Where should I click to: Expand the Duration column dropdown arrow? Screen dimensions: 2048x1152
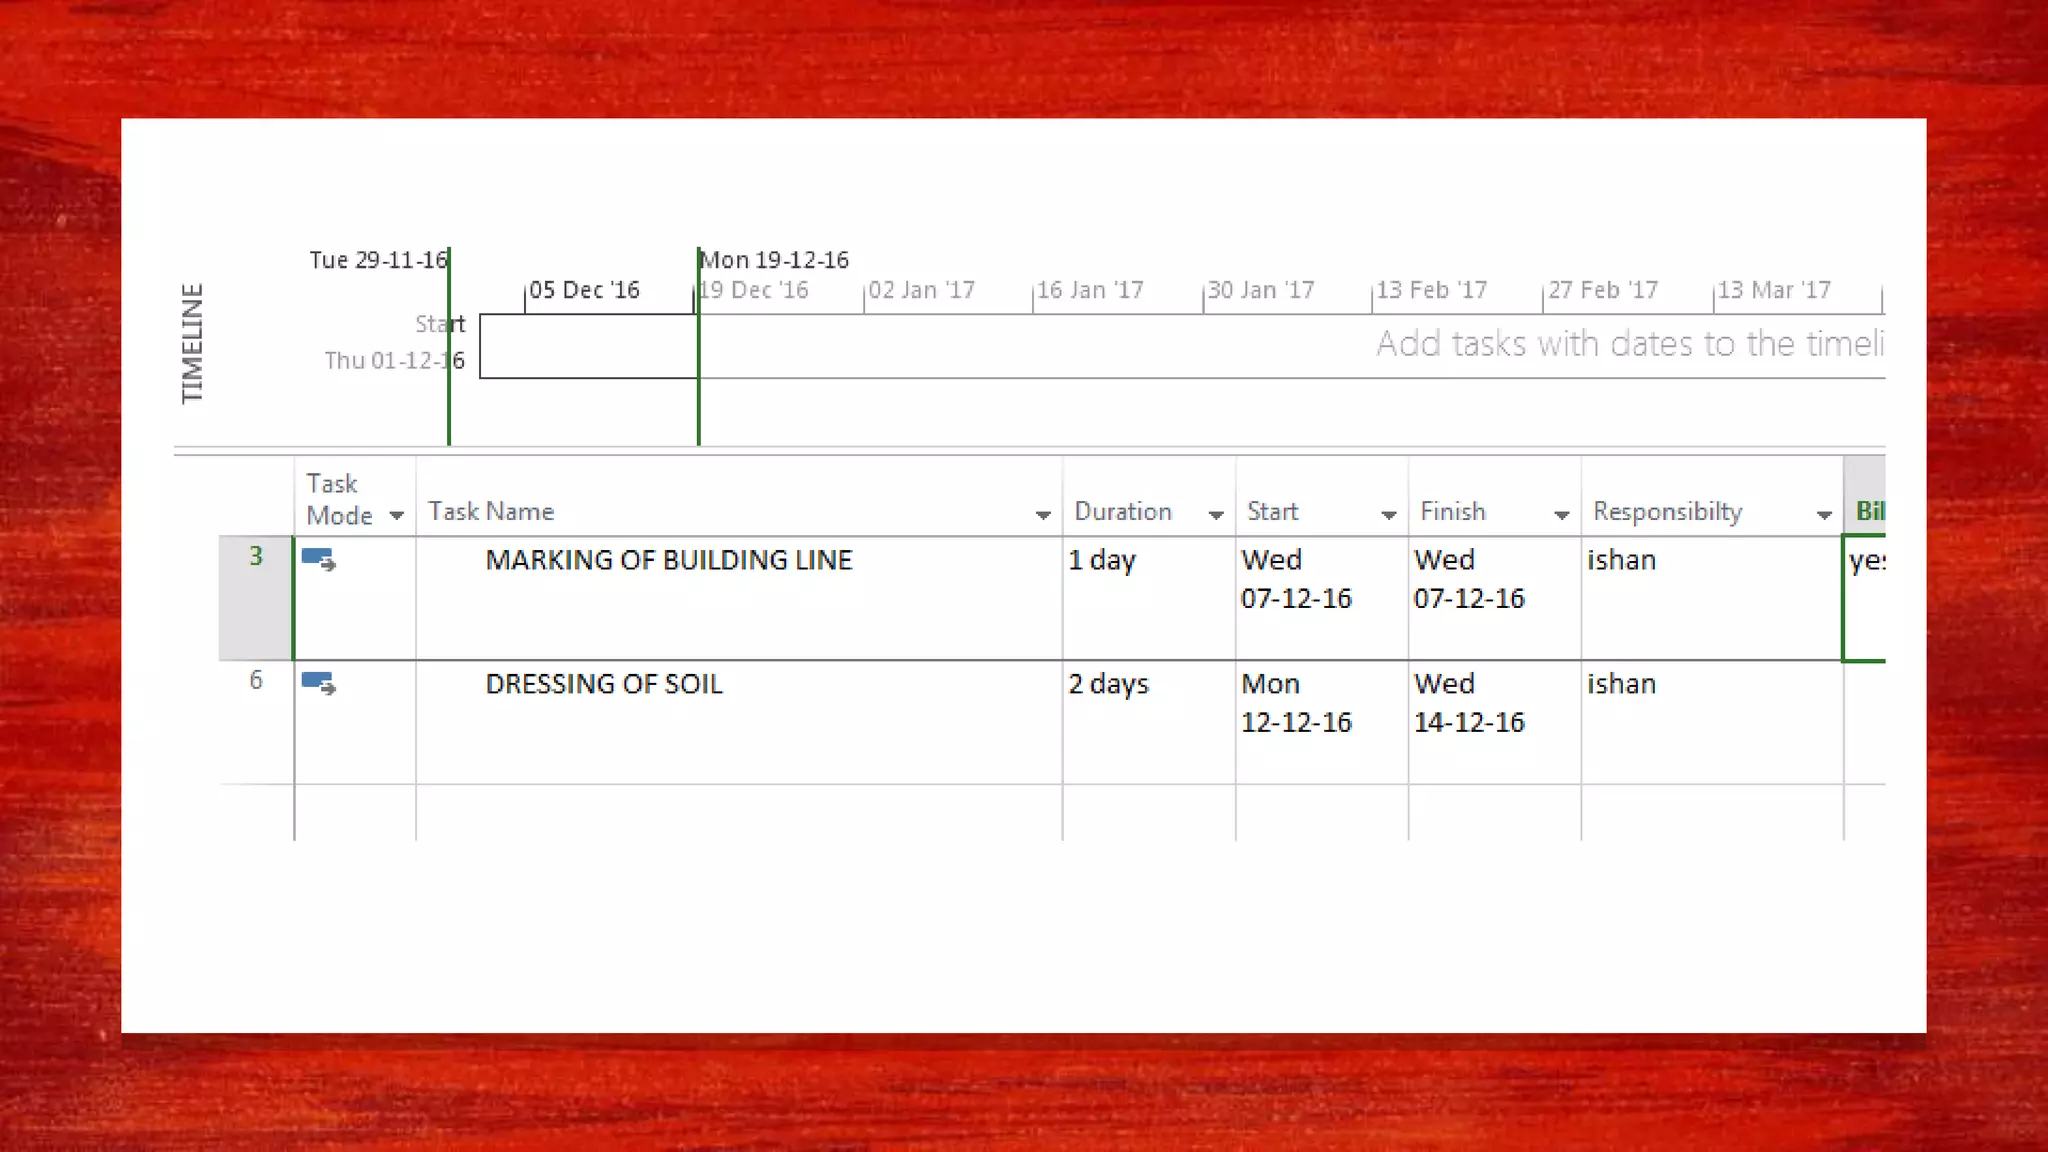1216,515
